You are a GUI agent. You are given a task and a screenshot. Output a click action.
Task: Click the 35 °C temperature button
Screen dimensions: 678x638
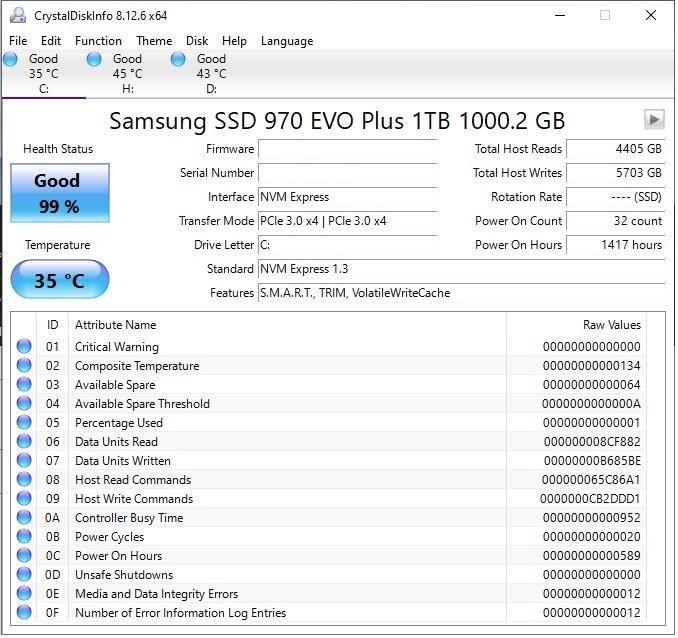(59, 280)
